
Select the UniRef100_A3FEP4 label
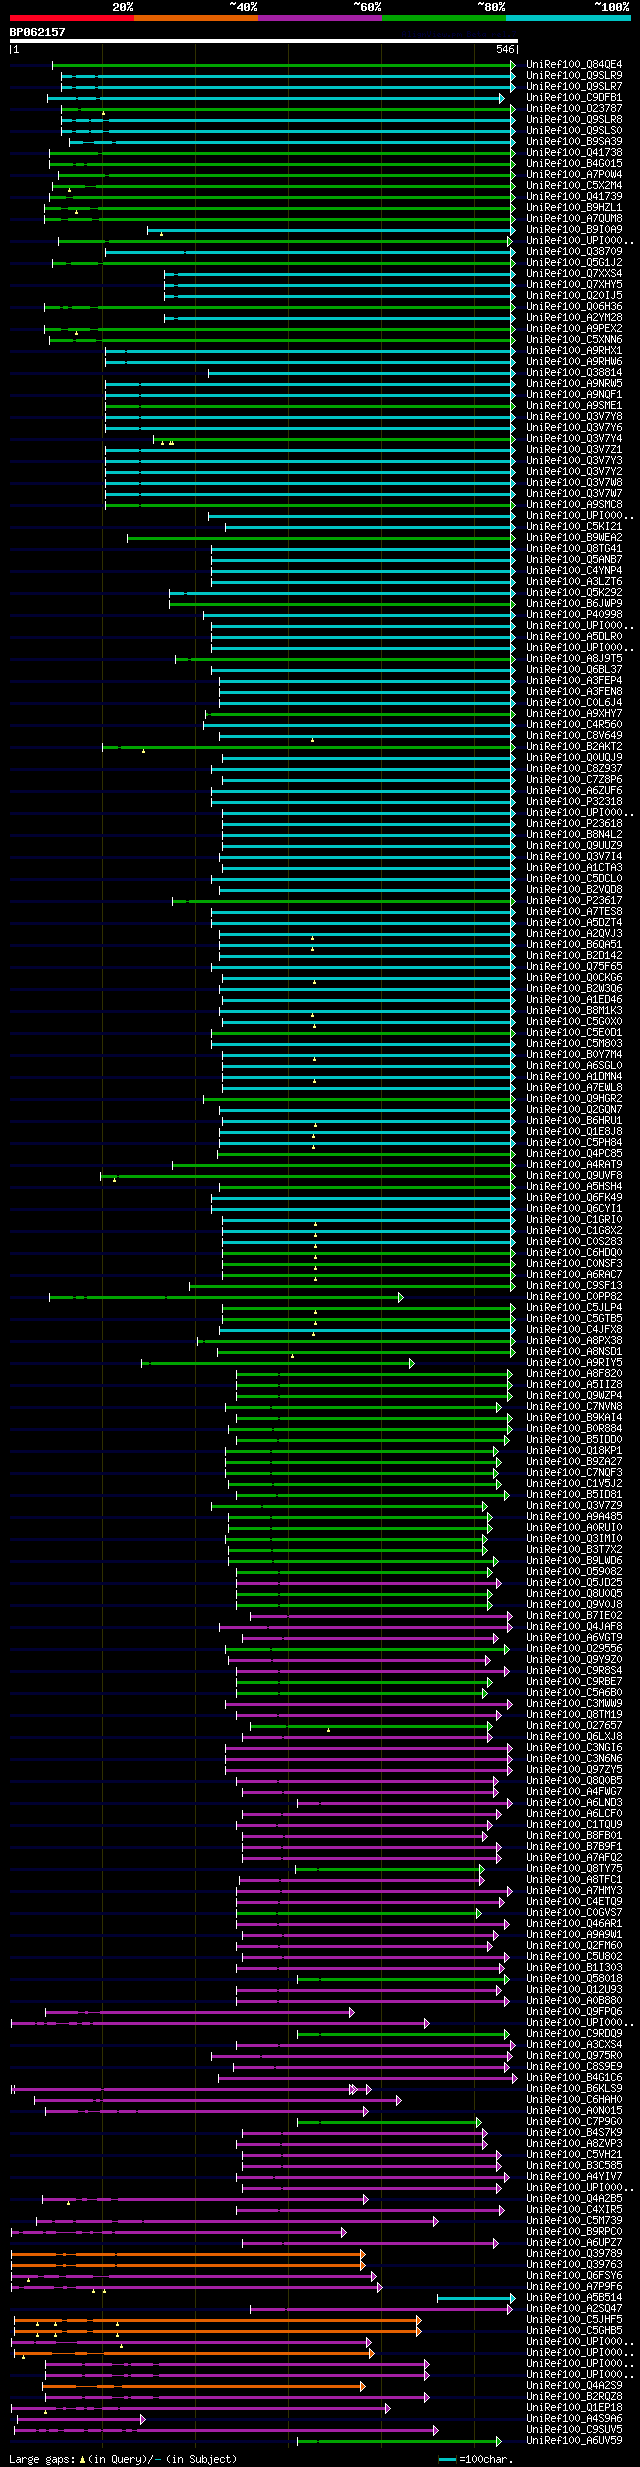tap(574, 681)
